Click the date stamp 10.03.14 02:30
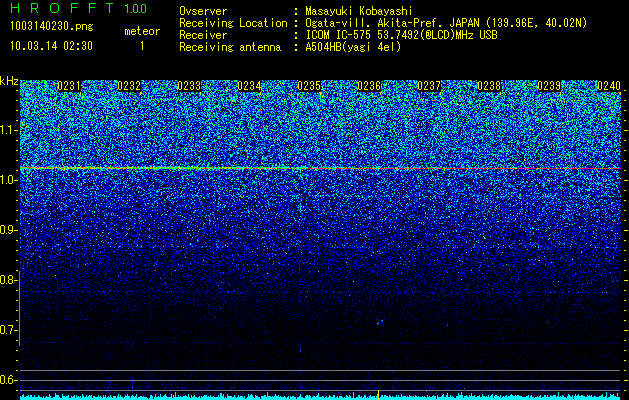Image resolution: width=629 pixels, height=400 pixels. (x=51, y=46)
